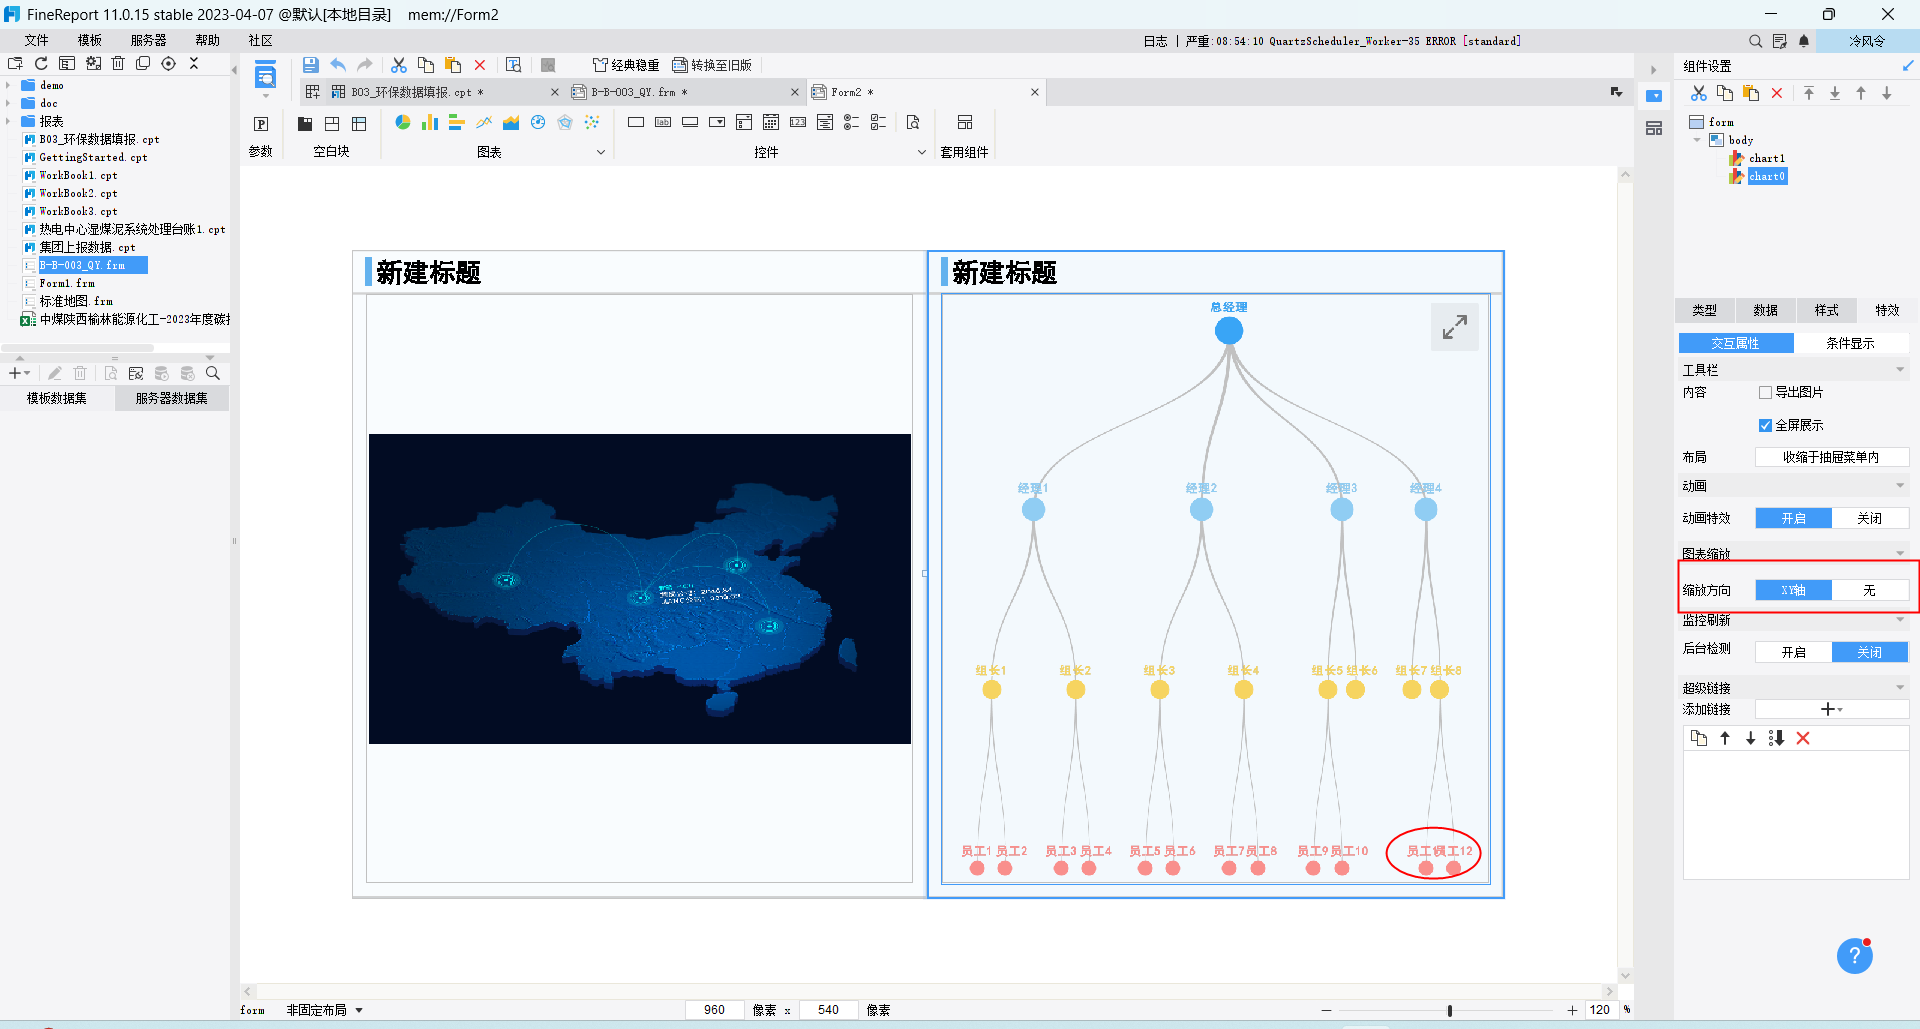Add a drop-down box widget

pyautogui.click(x=717, y=122)
